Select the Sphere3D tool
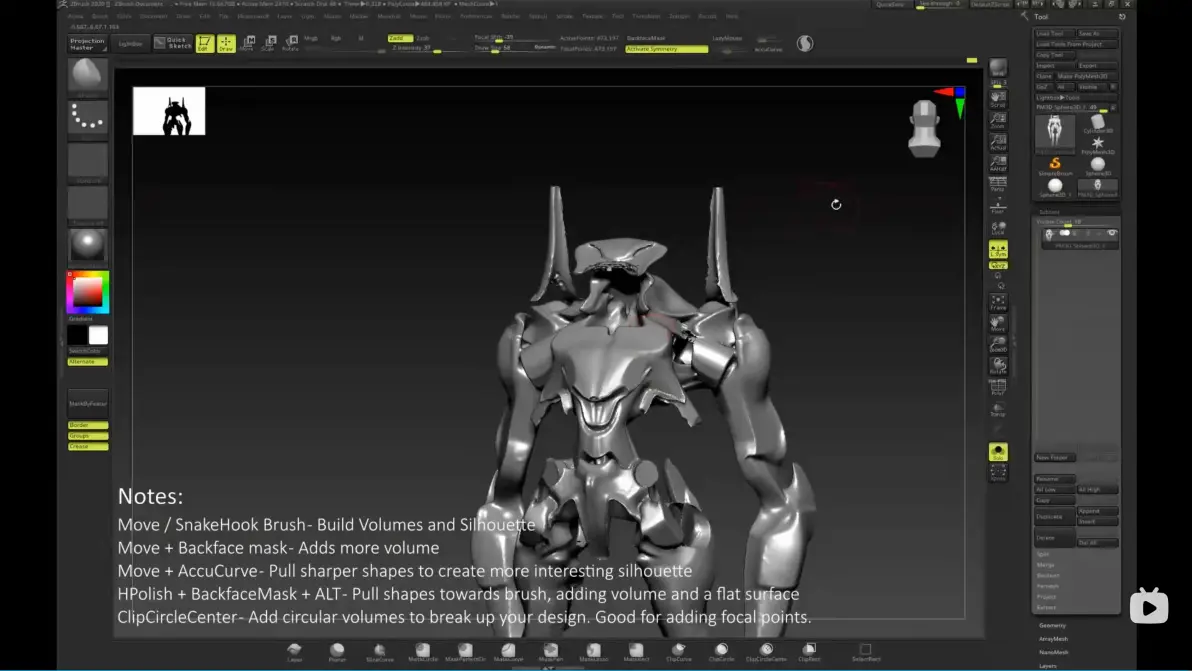Image resolution: width=1192 pixels, height=671 pixels. tap(1098, 166)
